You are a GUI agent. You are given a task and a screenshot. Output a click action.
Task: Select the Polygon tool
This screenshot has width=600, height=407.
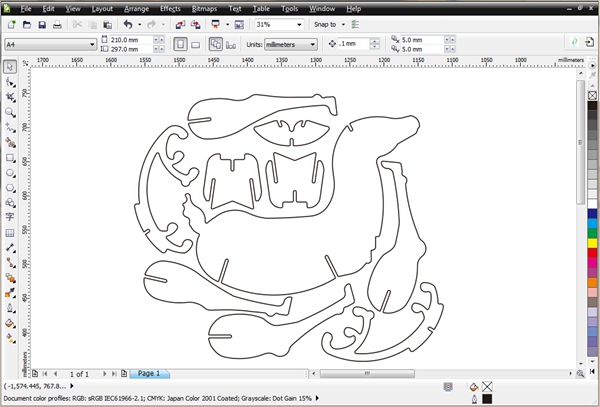coord(10,188)
